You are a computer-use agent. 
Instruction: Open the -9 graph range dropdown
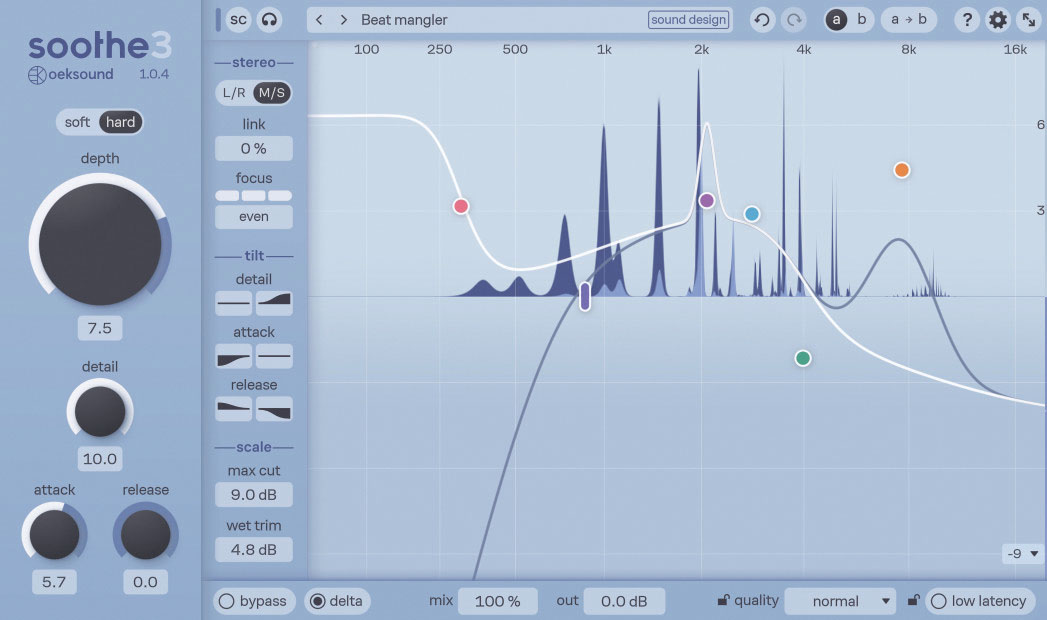[x=1022, y=553]
